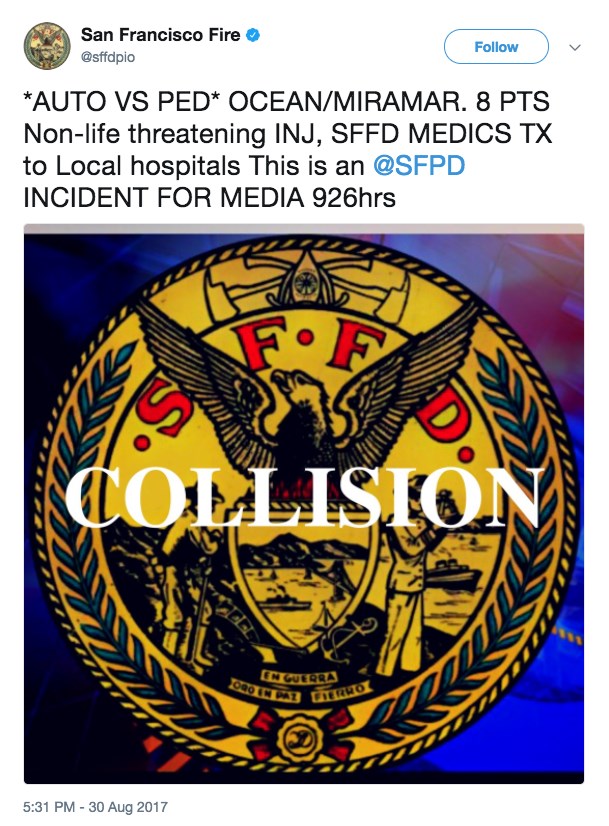Open the @sffdpio handle link
Image resolution: width=609 pixels, height=826 pixels.
[x=108, y=57]
